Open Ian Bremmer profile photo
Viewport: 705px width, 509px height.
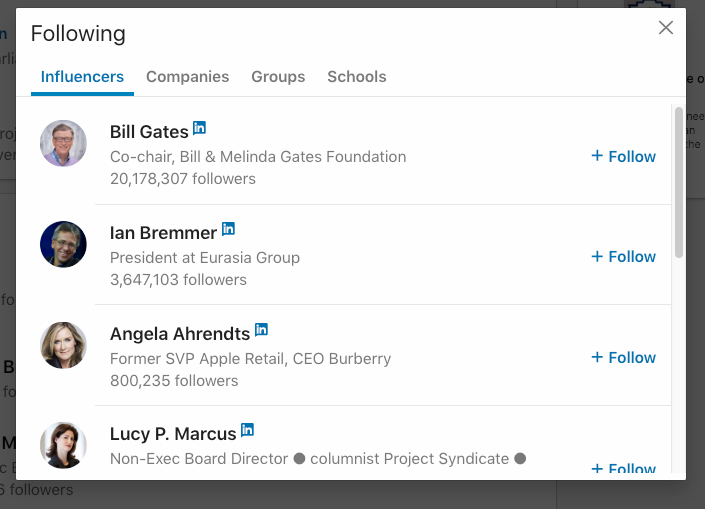[x=63, y=244]
